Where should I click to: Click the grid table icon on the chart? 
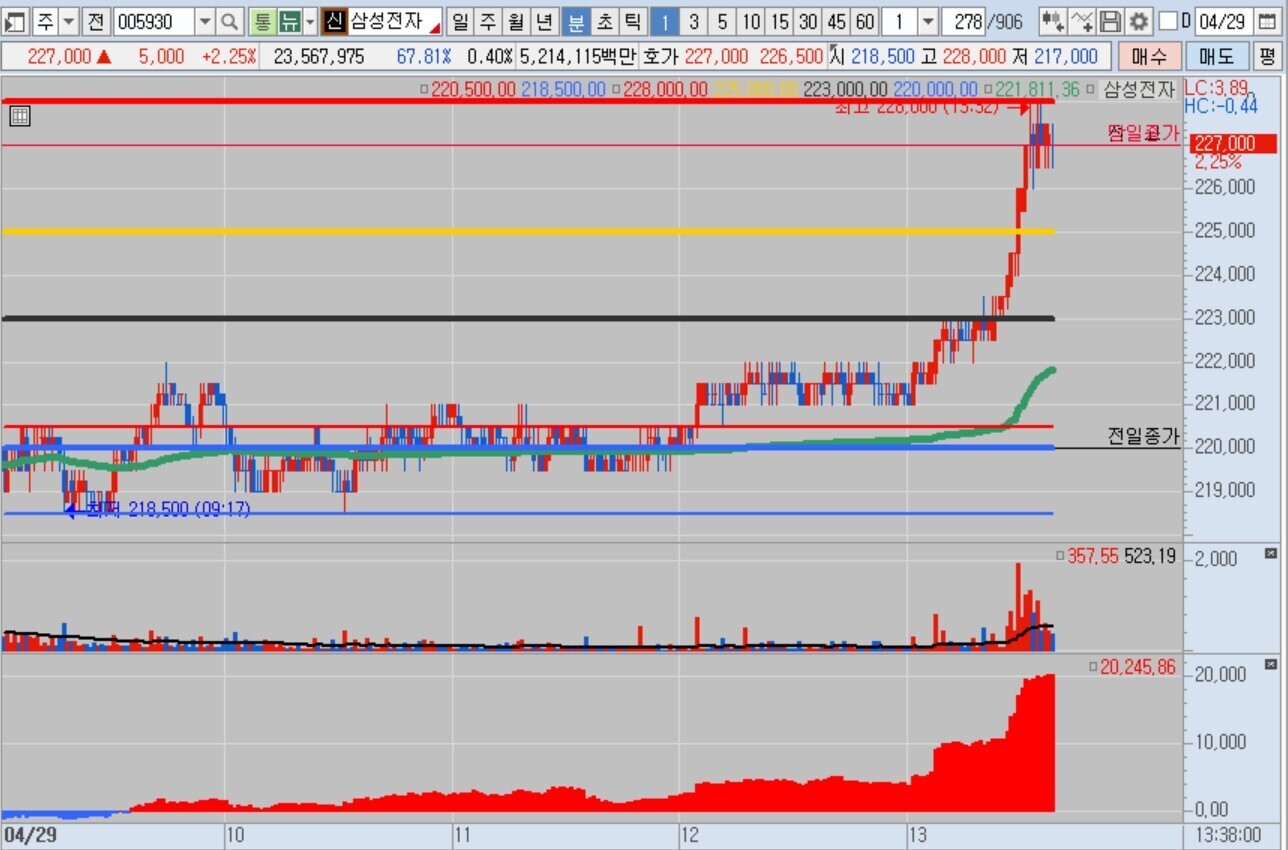20,117
